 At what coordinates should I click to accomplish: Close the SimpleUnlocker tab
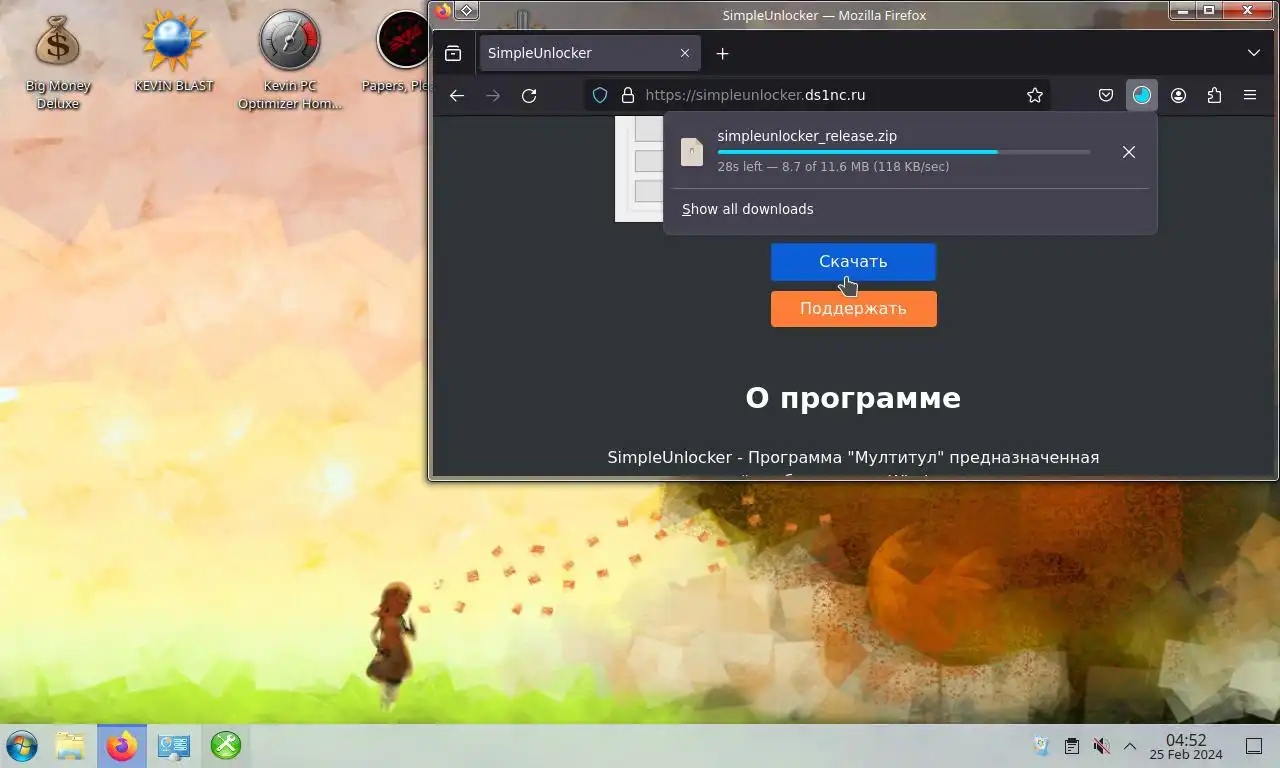click(685, 53)
